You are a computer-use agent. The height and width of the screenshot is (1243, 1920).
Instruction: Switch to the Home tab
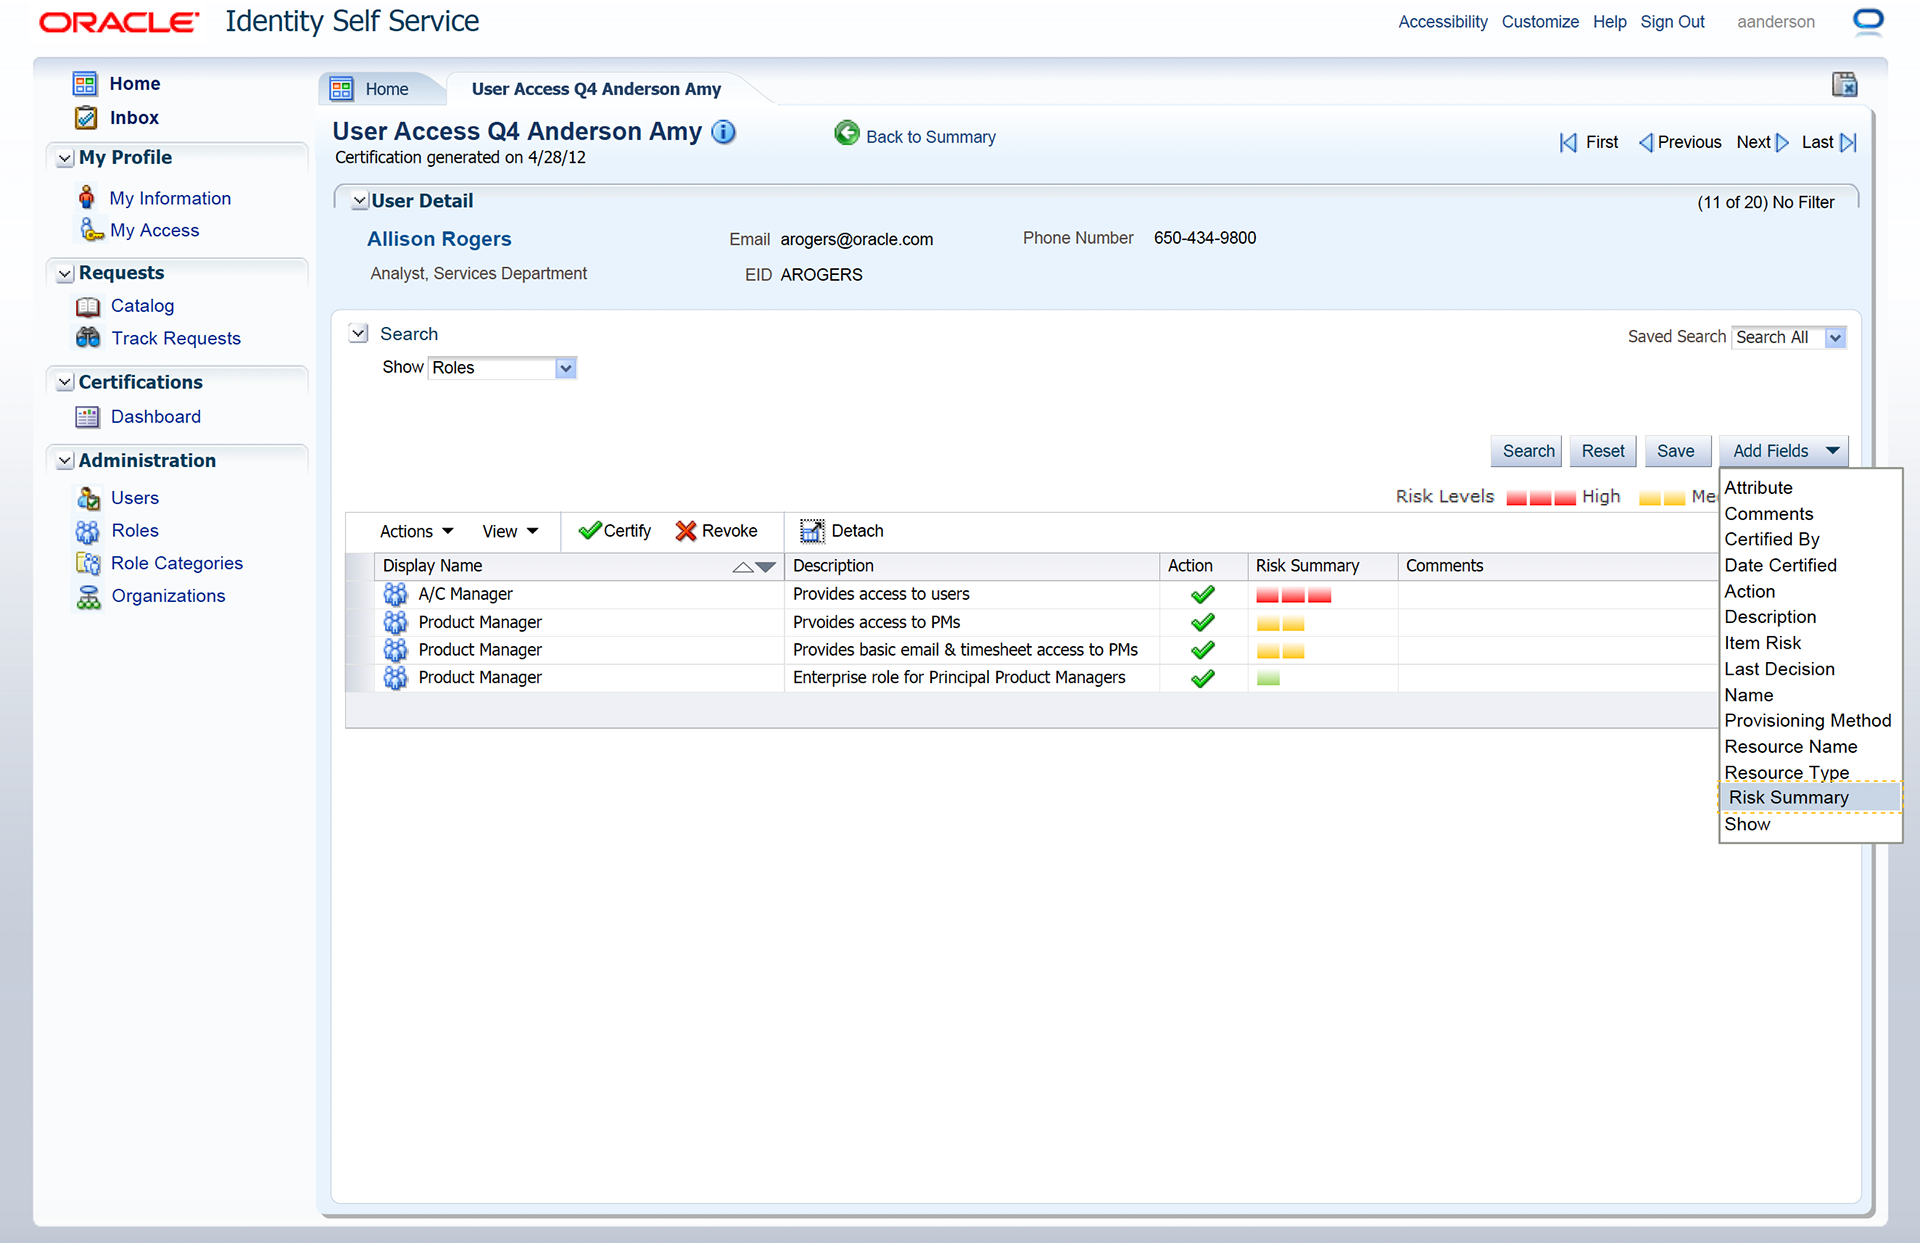(x=381, y=89)
